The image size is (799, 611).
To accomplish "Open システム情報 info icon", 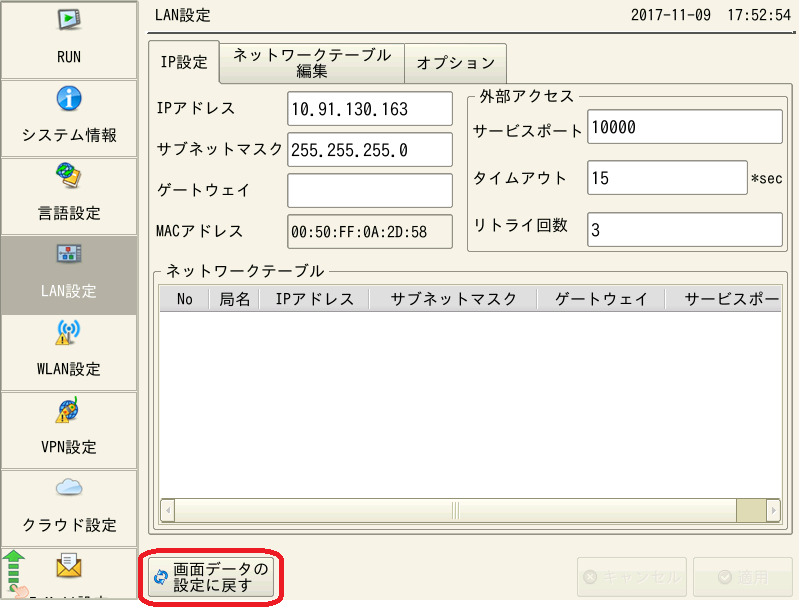I will 69,99.
